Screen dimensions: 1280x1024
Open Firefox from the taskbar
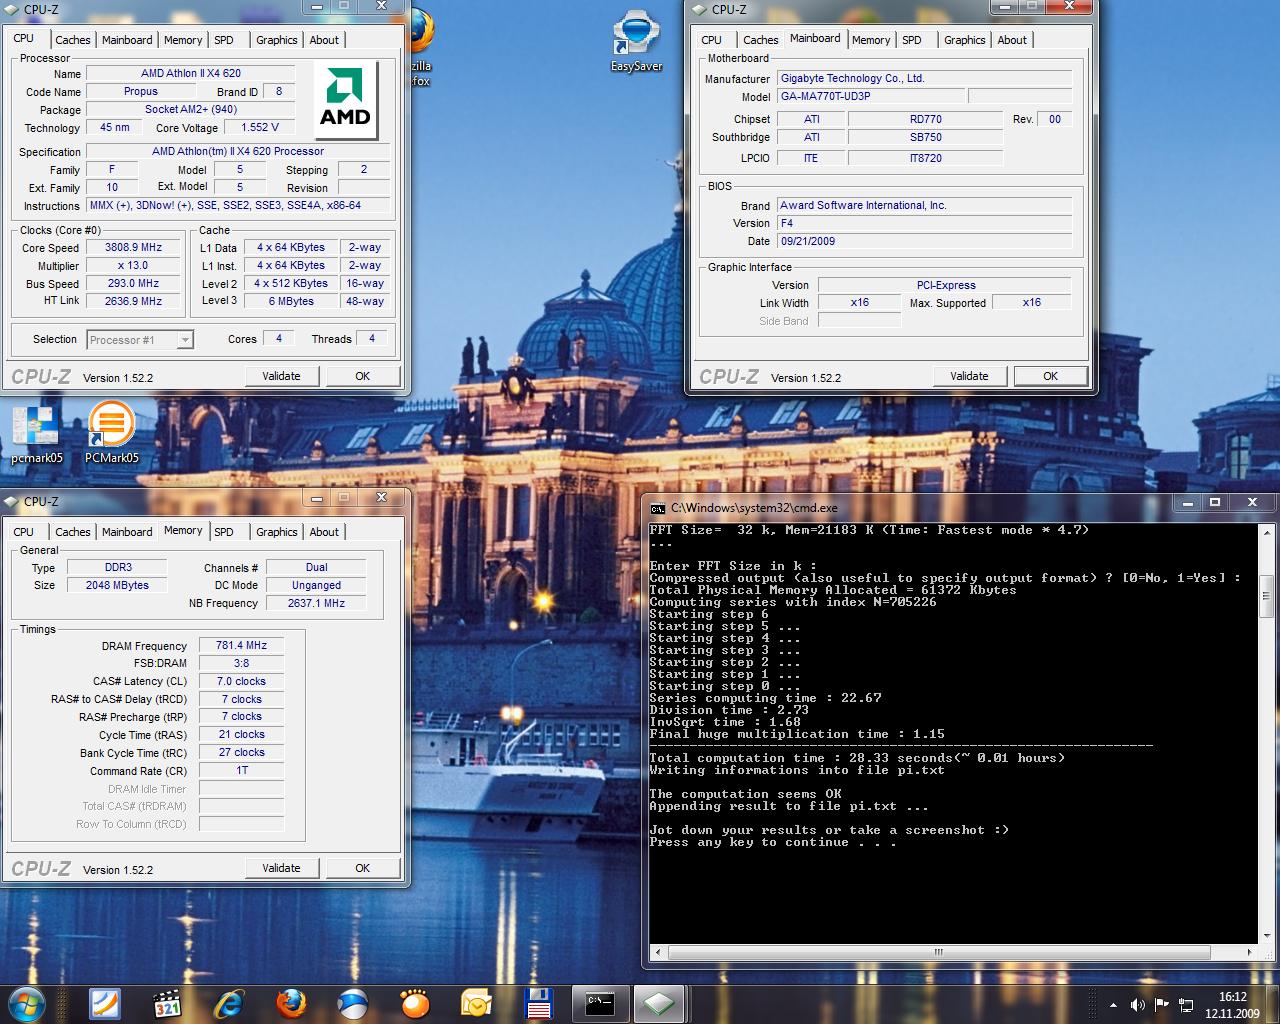291,1003
